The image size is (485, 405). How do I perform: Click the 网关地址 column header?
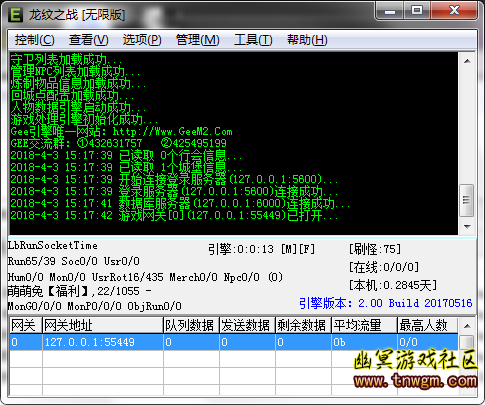(103, 325)
